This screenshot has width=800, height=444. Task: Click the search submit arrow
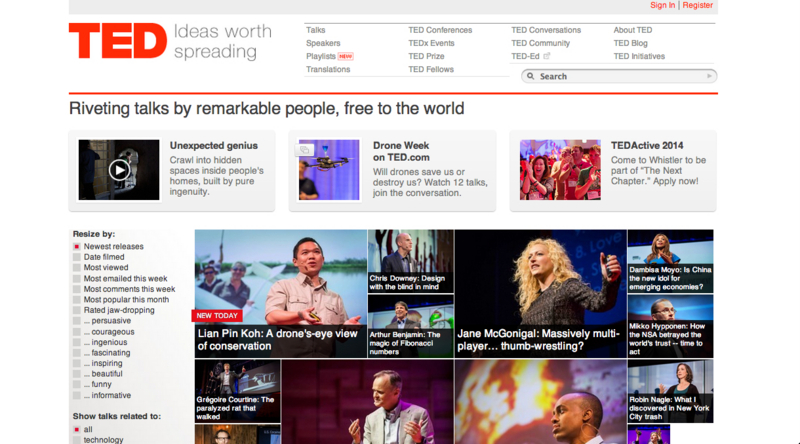pyautogui.click(x=709, y=76)
